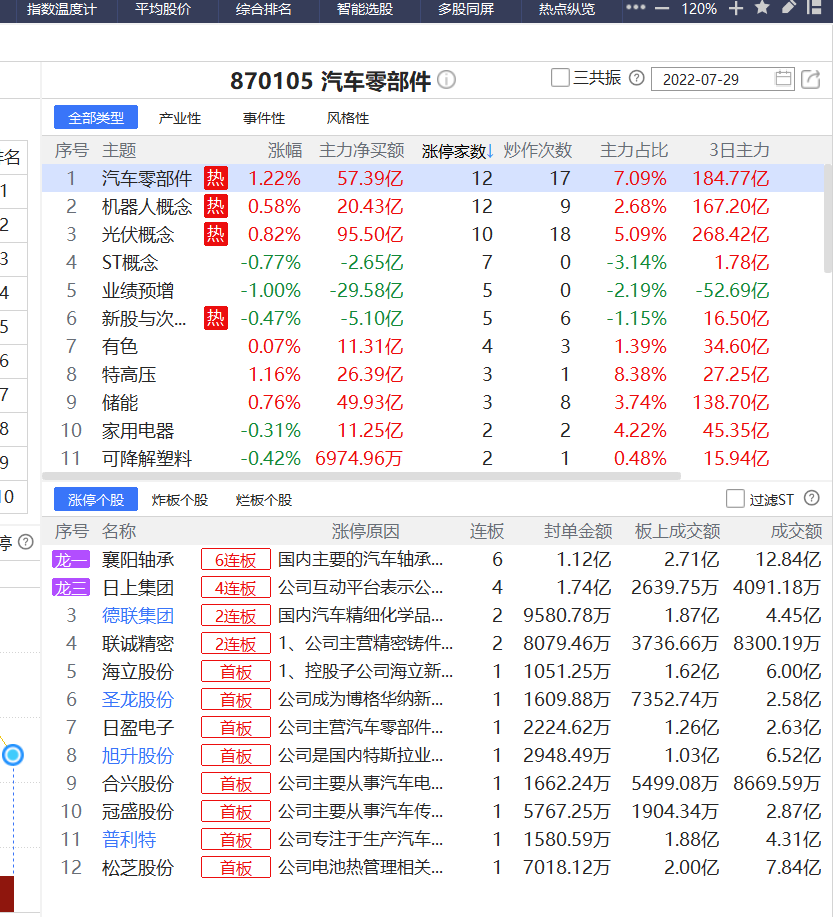Click the share/export icon beside the date
Screen dimensions: 833x917
click(x=811, y=79)
